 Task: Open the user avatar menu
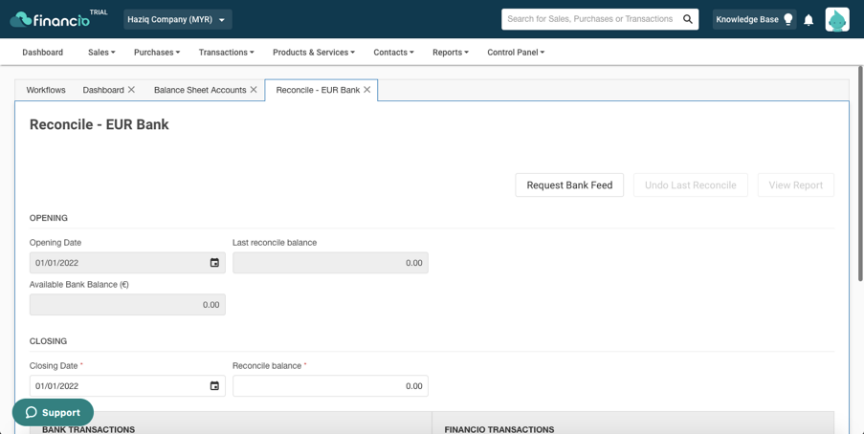837,19
